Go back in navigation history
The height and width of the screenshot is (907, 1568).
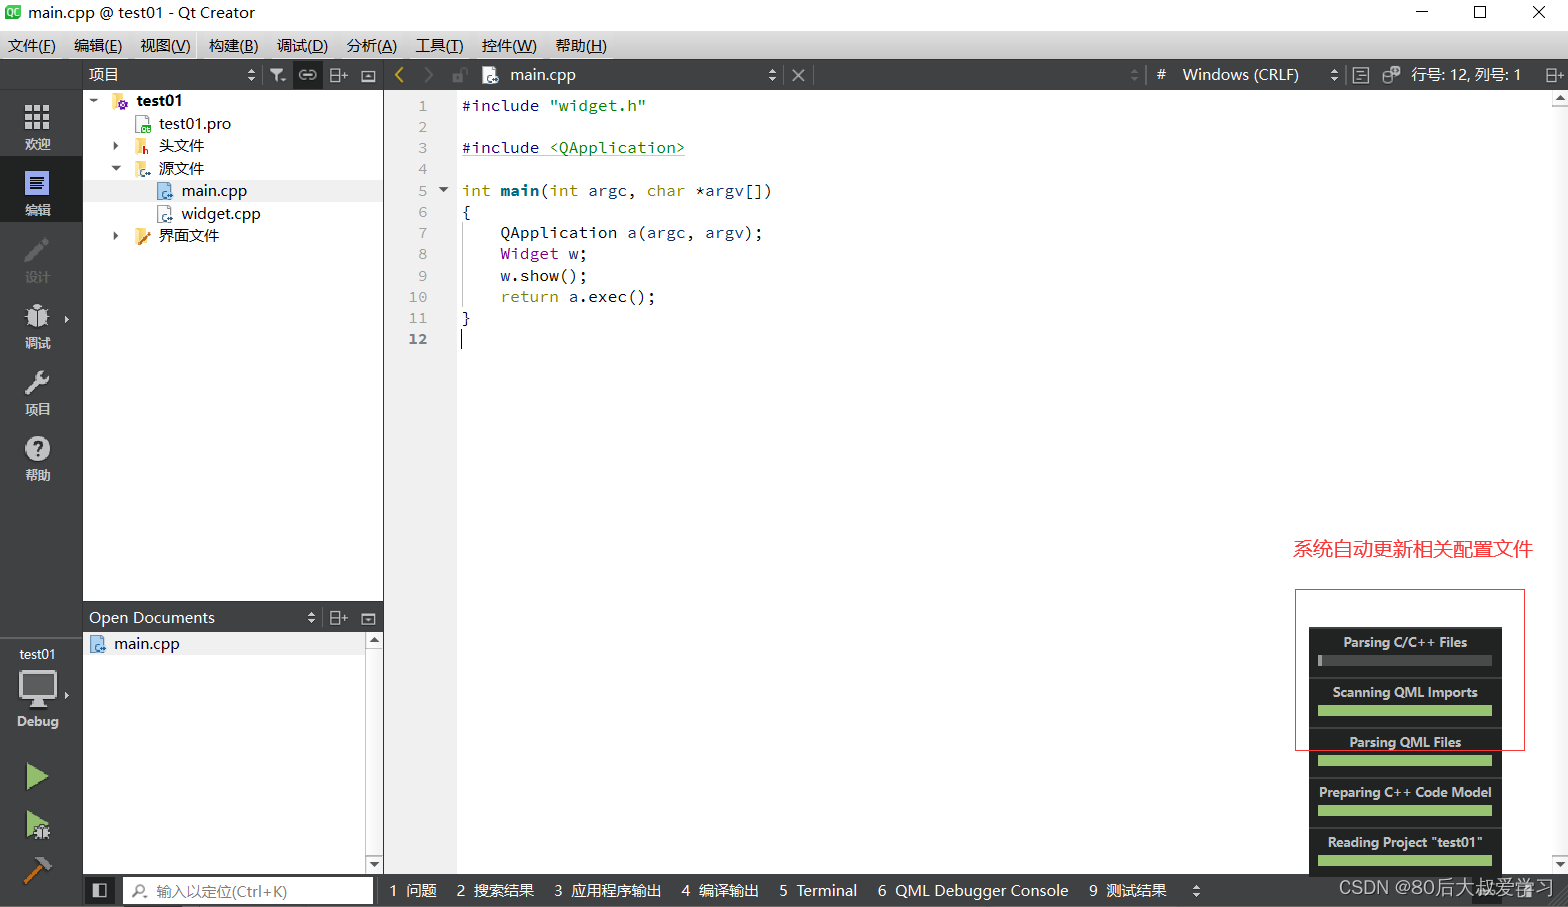pos(400,75)
